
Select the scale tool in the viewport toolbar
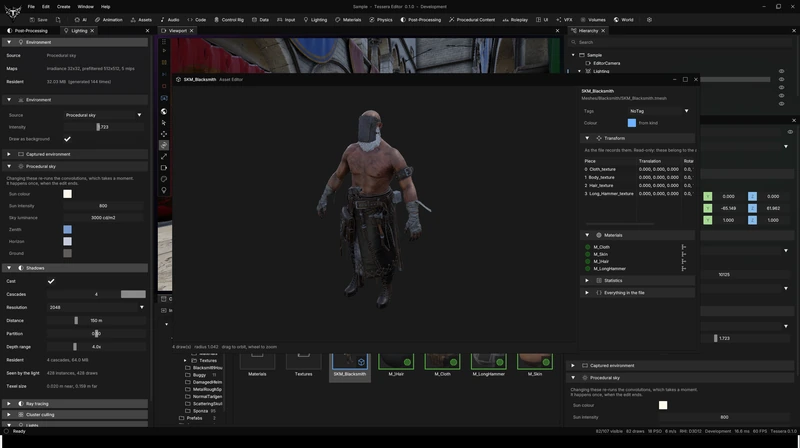[164, 157]
